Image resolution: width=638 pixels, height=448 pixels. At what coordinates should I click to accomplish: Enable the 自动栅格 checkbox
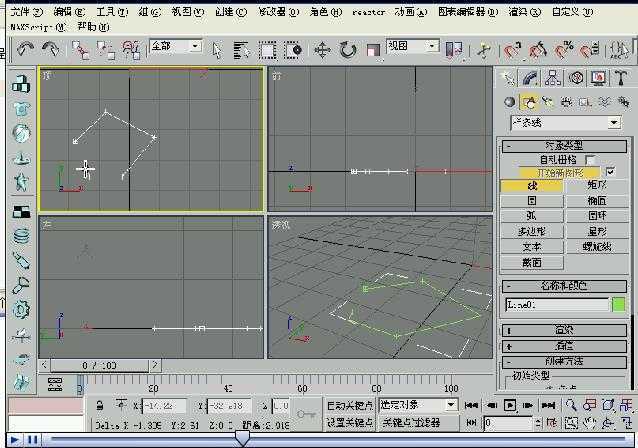pyautogui.click(x=589, y=160)
